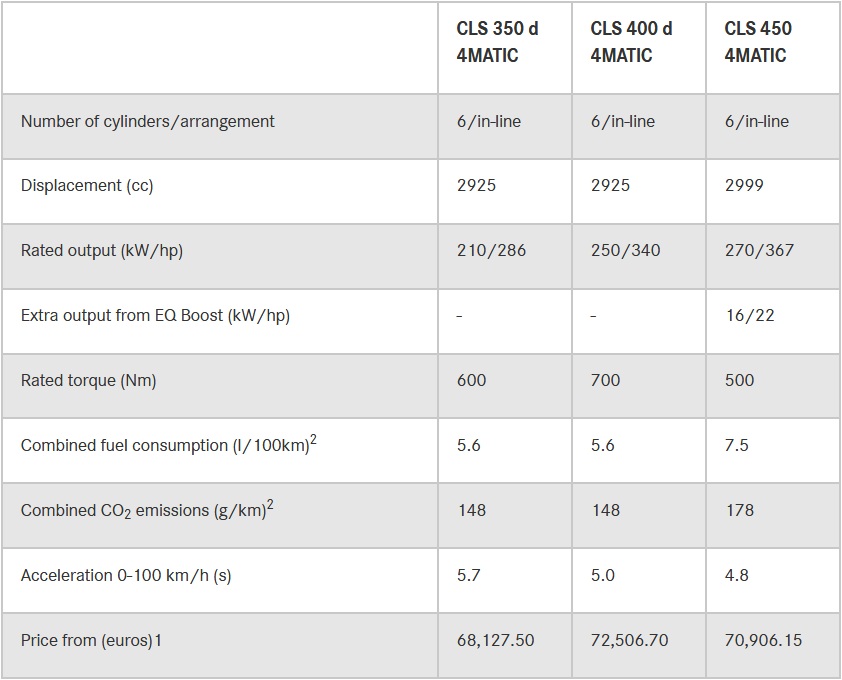
Task: Click the 2999 displacement value
Action: pos(744,186)
